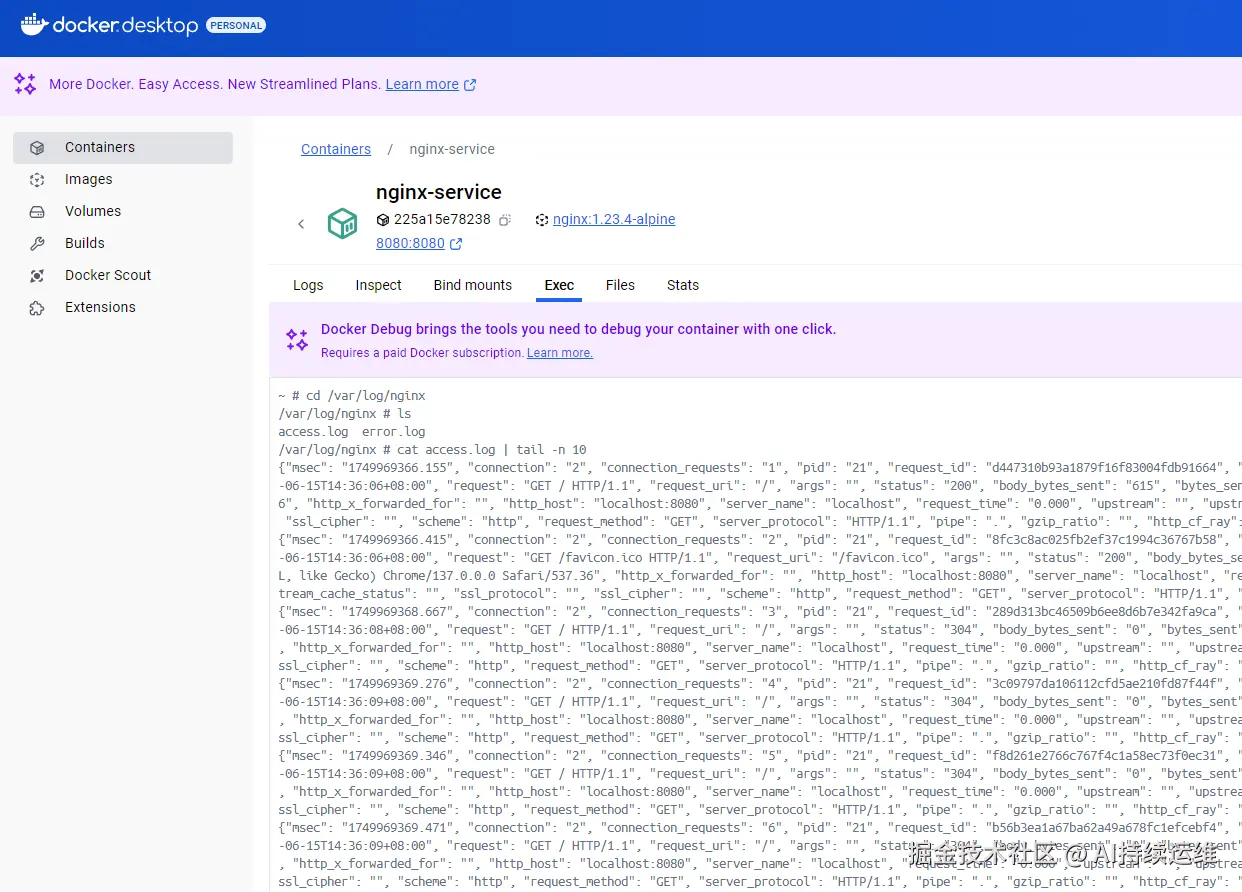Click the nginx-service breadcrumb text
This screenshot has height=892, width=1242.
pyautogui.click(x=452, y=149)
